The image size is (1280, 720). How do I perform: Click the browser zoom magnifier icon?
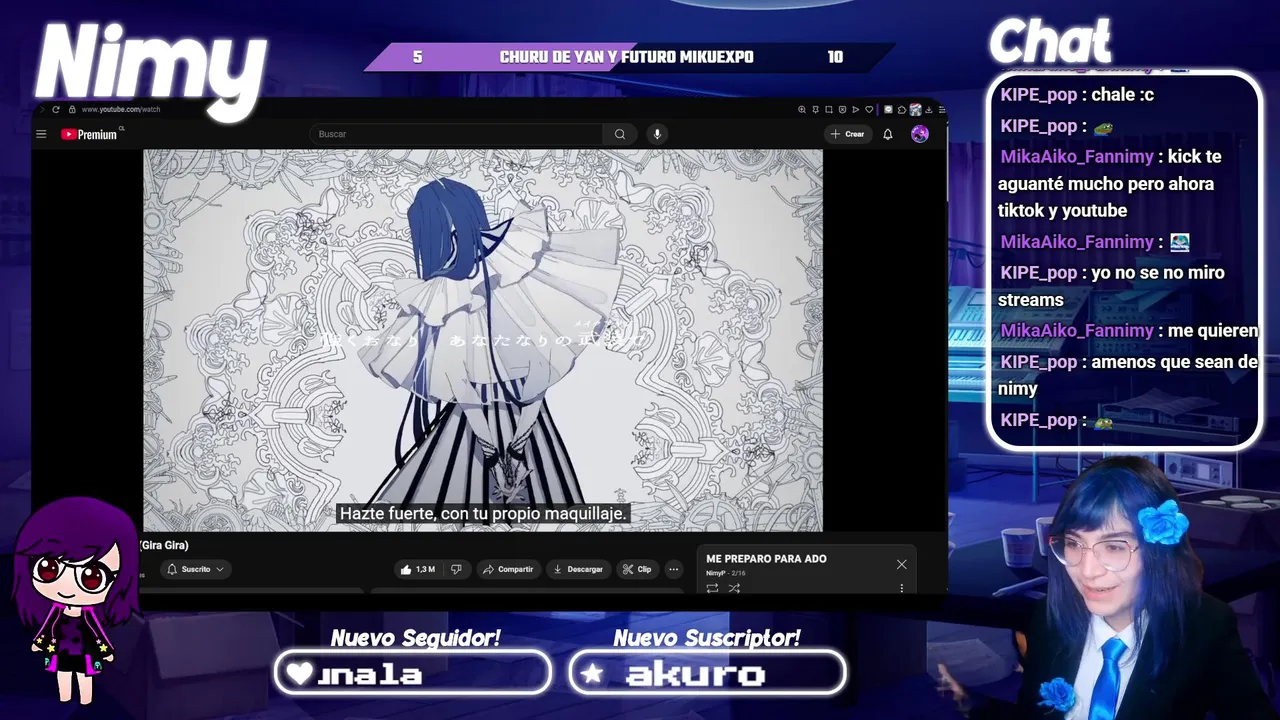(x=802, y=110)
